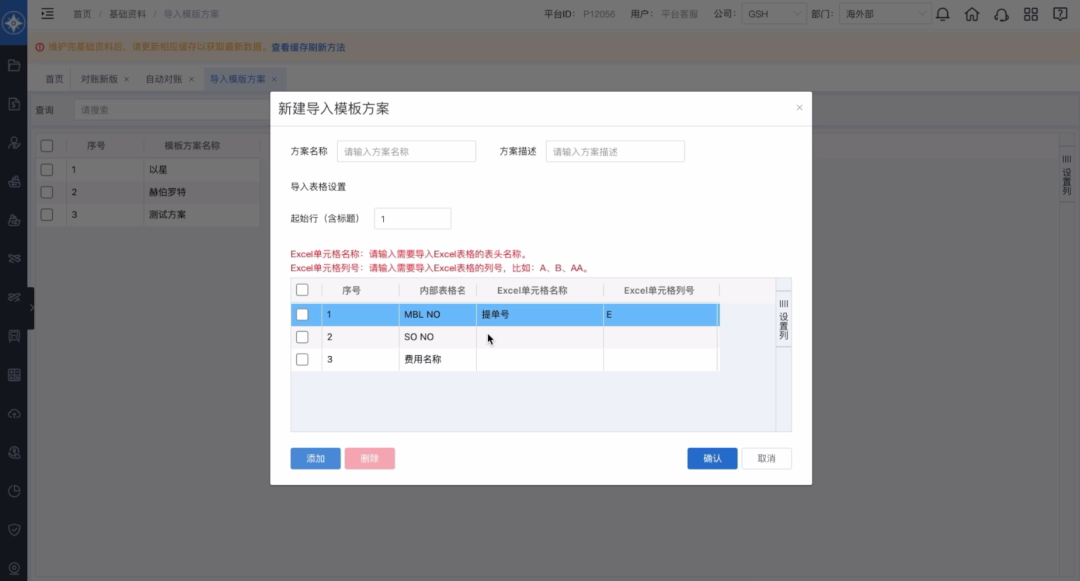This screenshot has width=1080, height=581.
Task: Open the notification bell icon
Action: [942, 14]
